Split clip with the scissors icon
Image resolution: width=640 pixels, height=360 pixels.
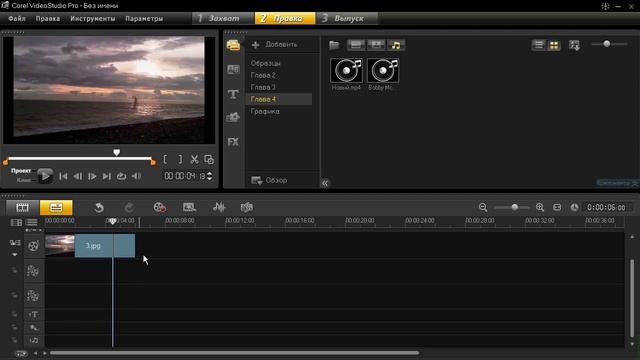pyautogui.click(x=194, y=160)
